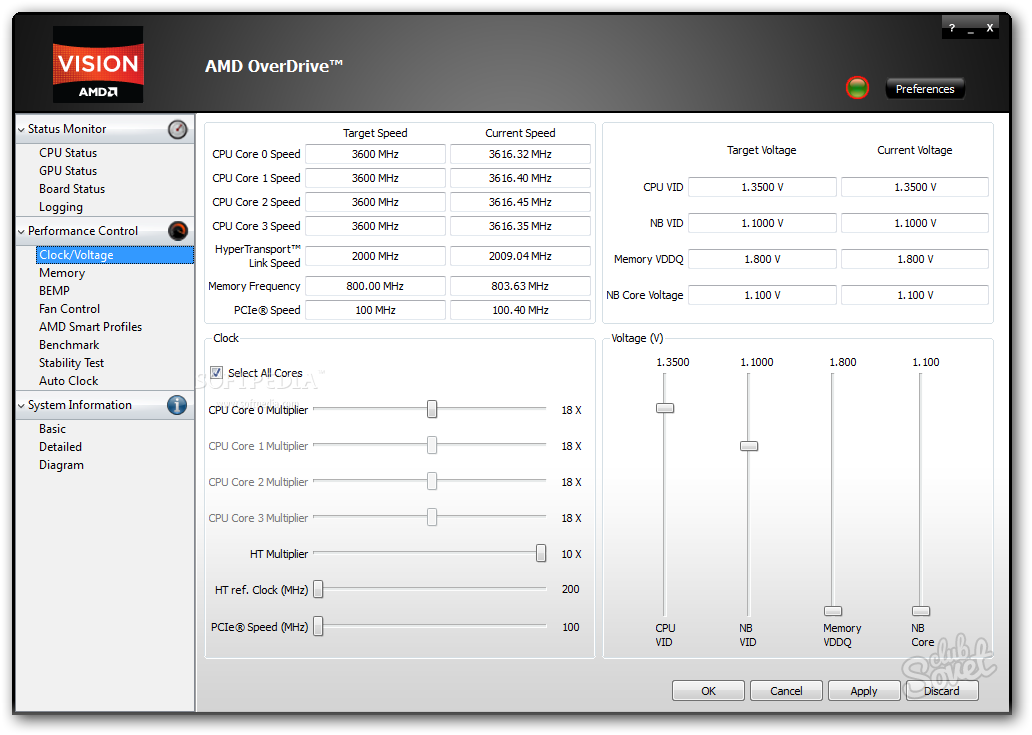Close the AMD OverDrive window
This screenshot has width=1032, height=735.
pos(989,28)
